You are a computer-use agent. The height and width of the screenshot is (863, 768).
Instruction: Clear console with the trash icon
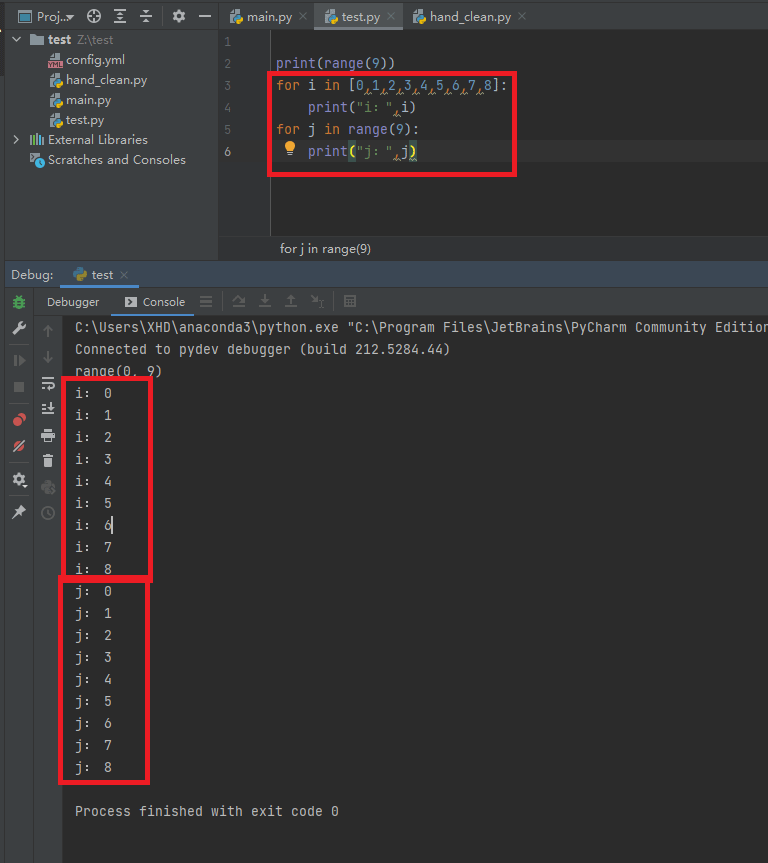48,460
